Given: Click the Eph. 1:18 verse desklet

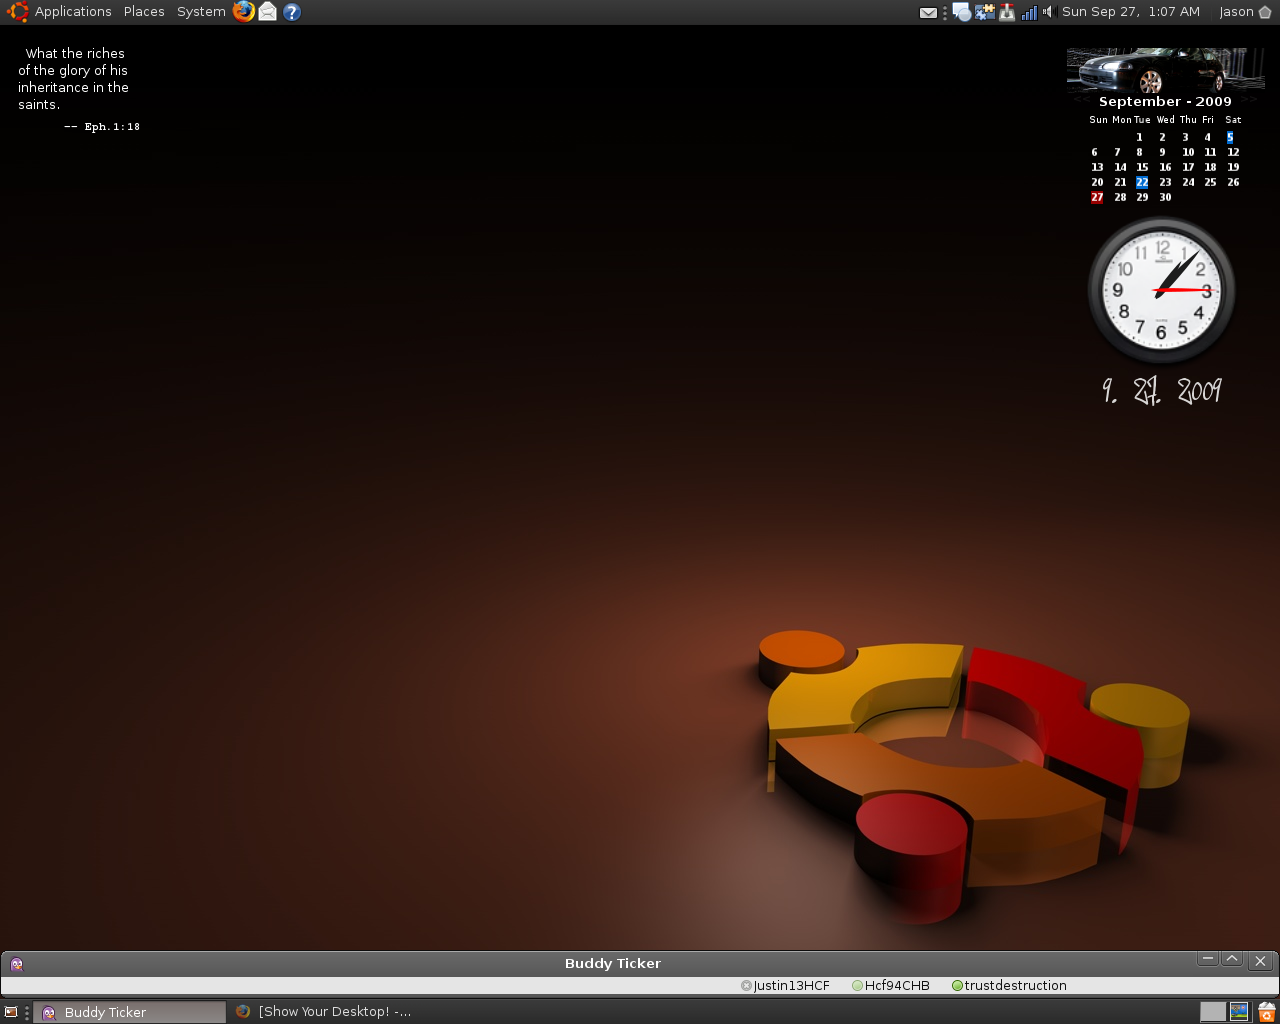Looking at the screenshot, I should (x=78, y=90).
